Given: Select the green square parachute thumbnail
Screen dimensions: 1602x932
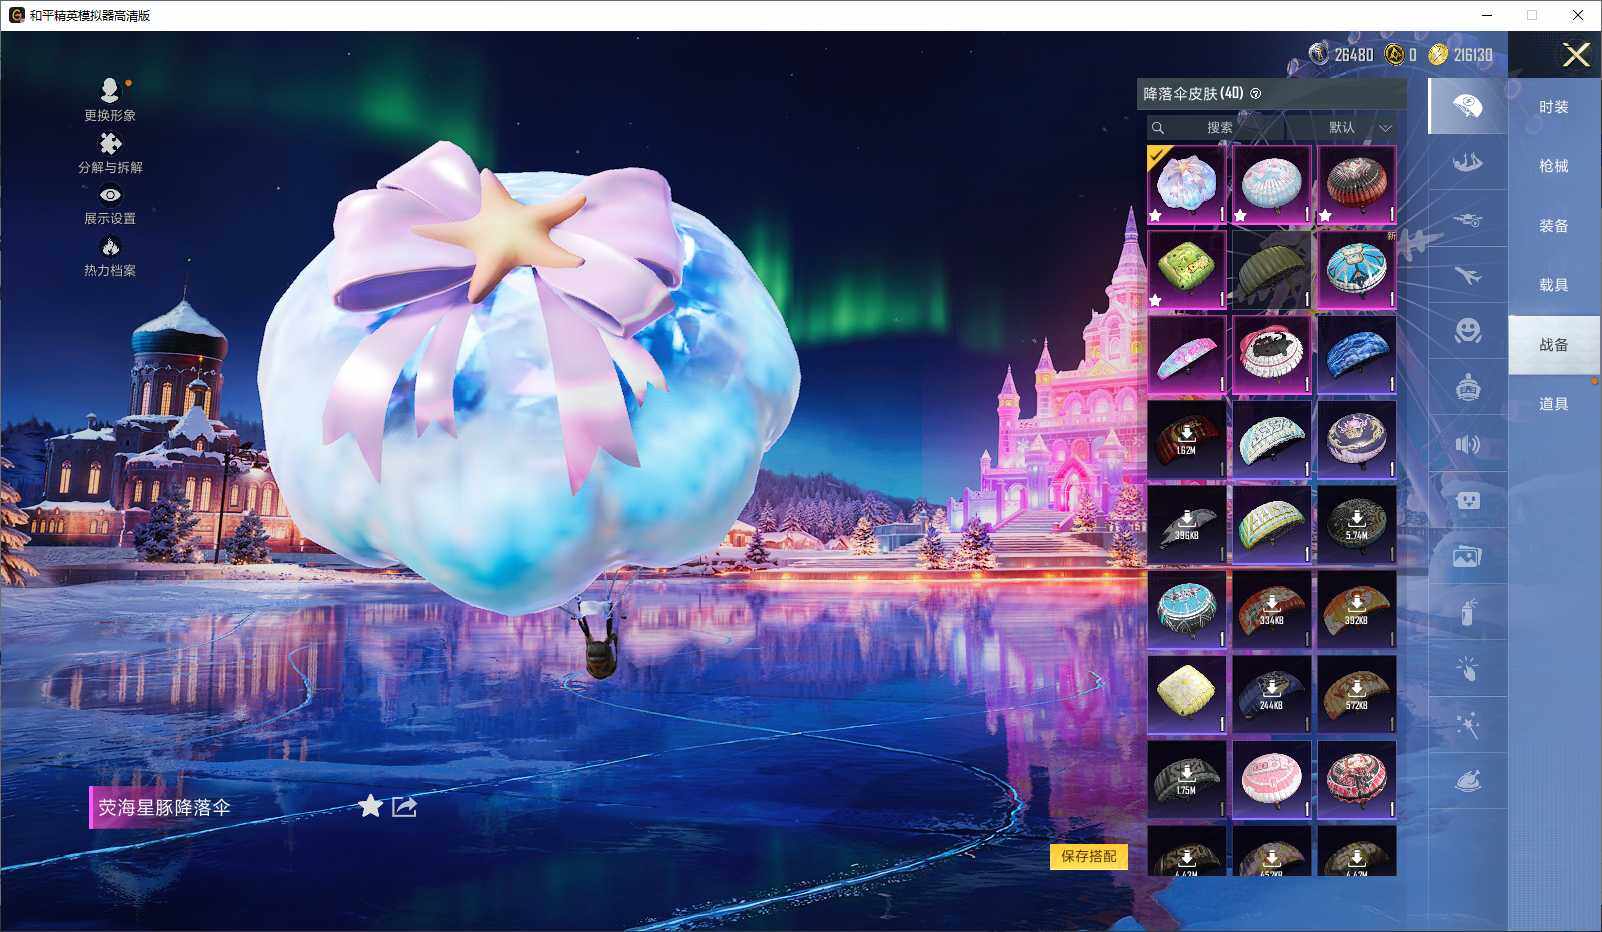Looking at the screenshot, I should (x=1186, y=269).
